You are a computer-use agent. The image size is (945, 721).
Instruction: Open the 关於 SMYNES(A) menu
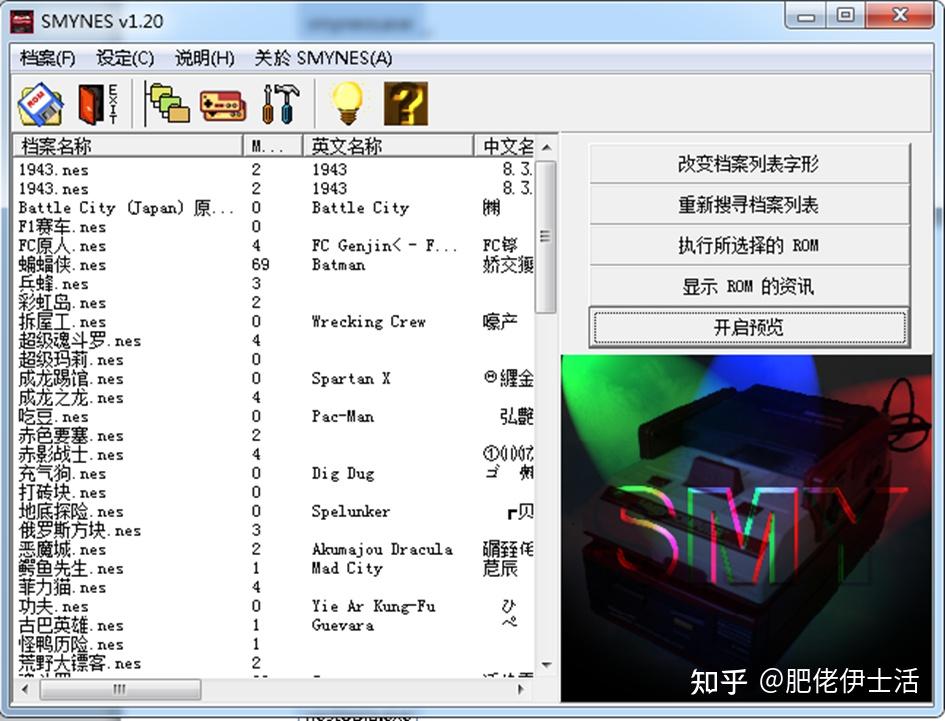(x=323, y=58)
